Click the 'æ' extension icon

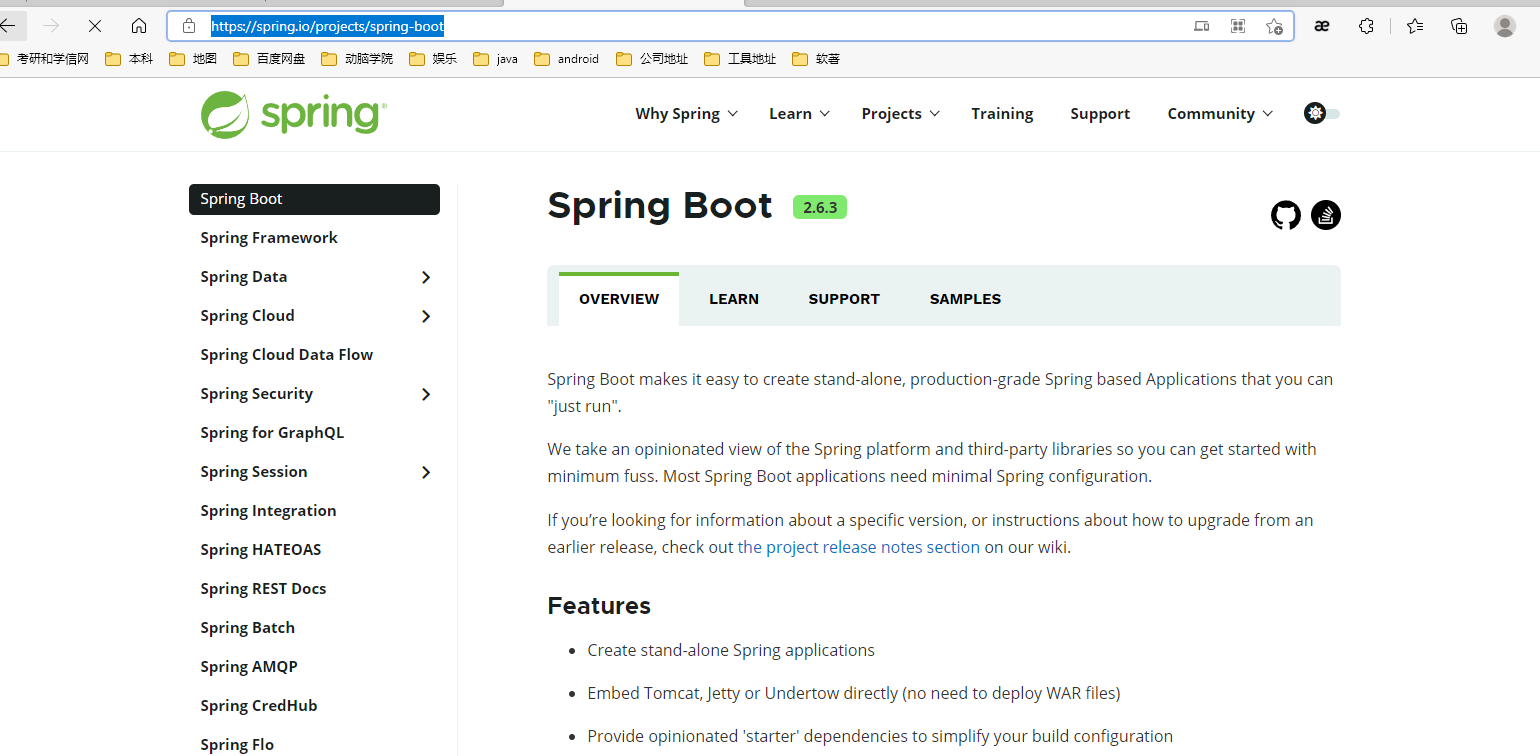coord(1322,26)
